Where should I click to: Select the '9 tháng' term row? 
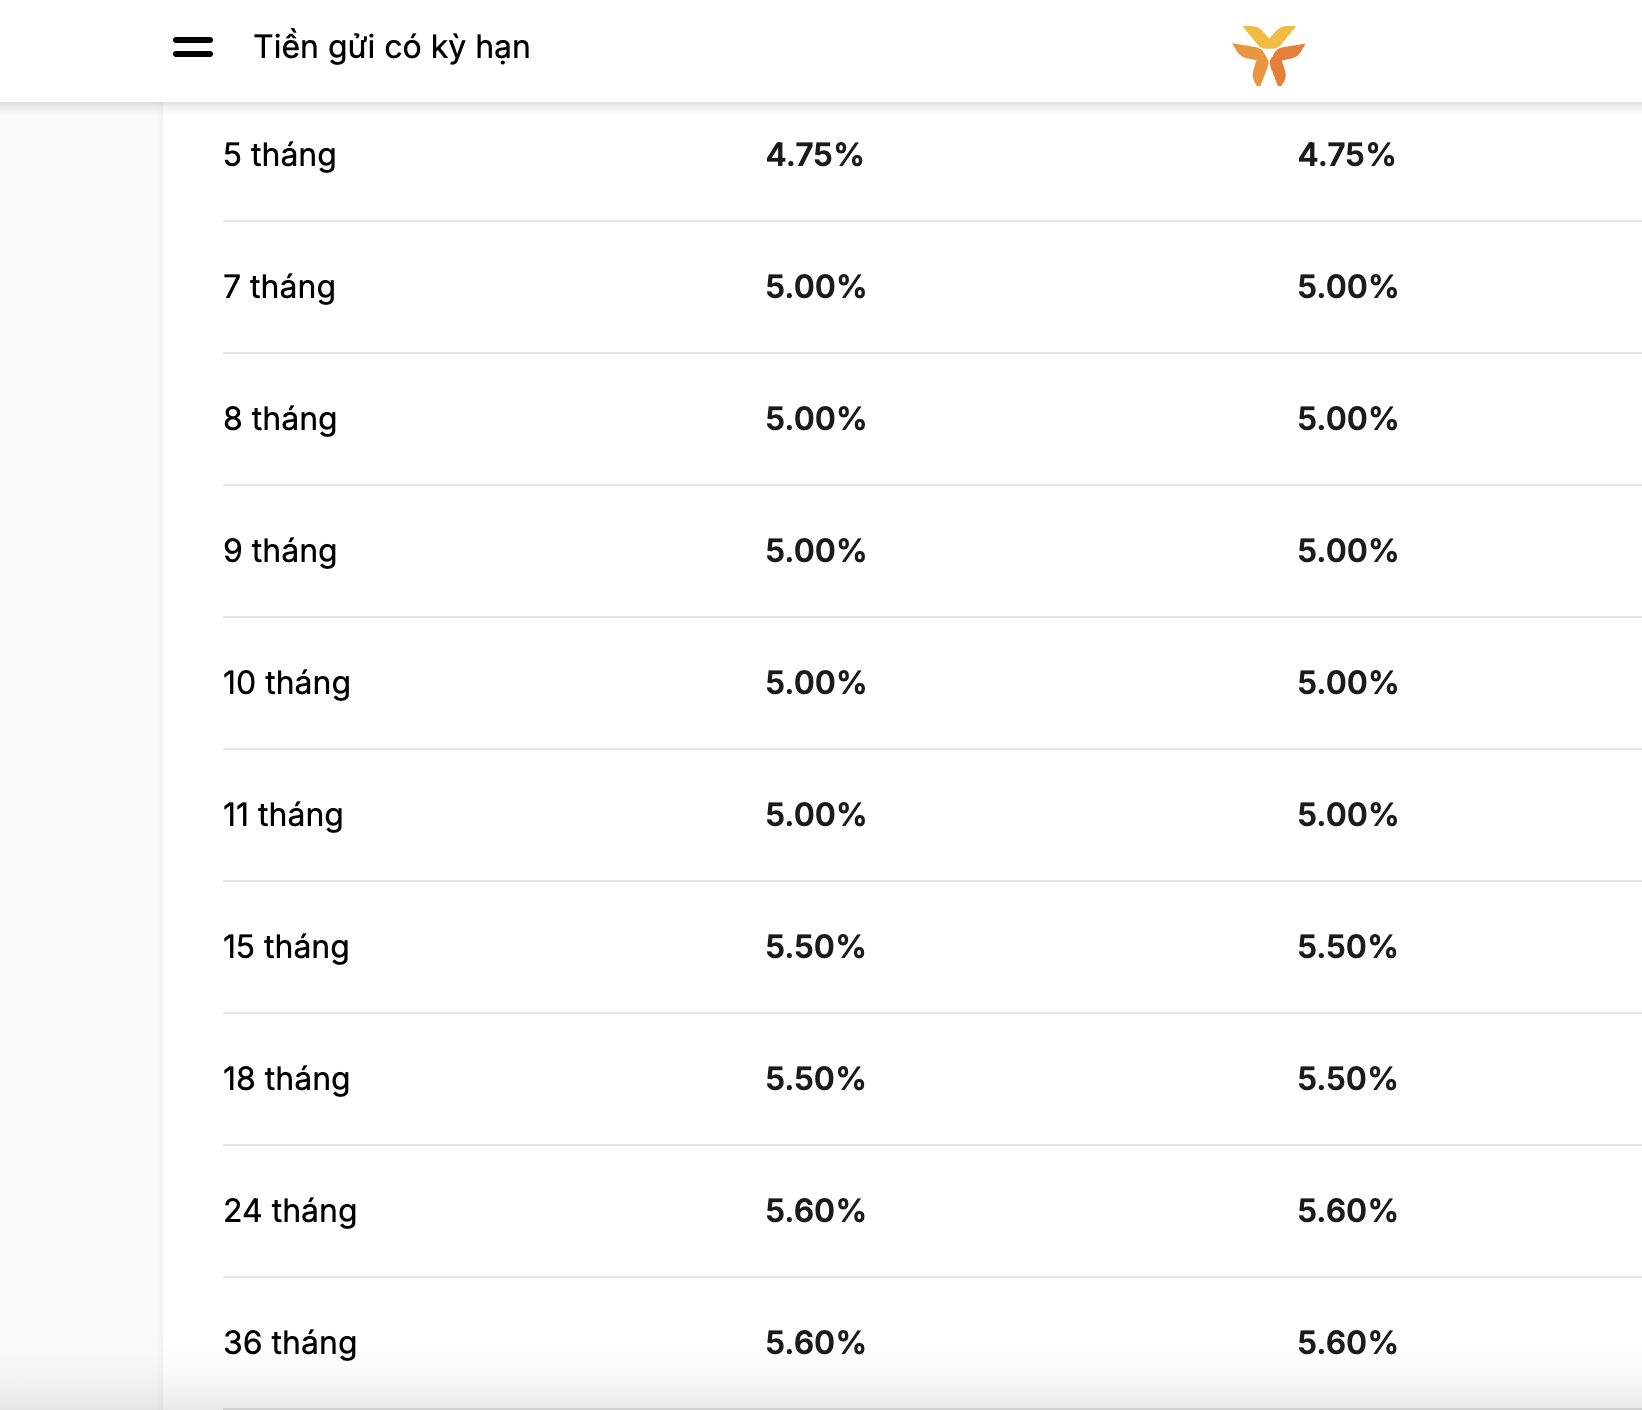click(280, 550)
